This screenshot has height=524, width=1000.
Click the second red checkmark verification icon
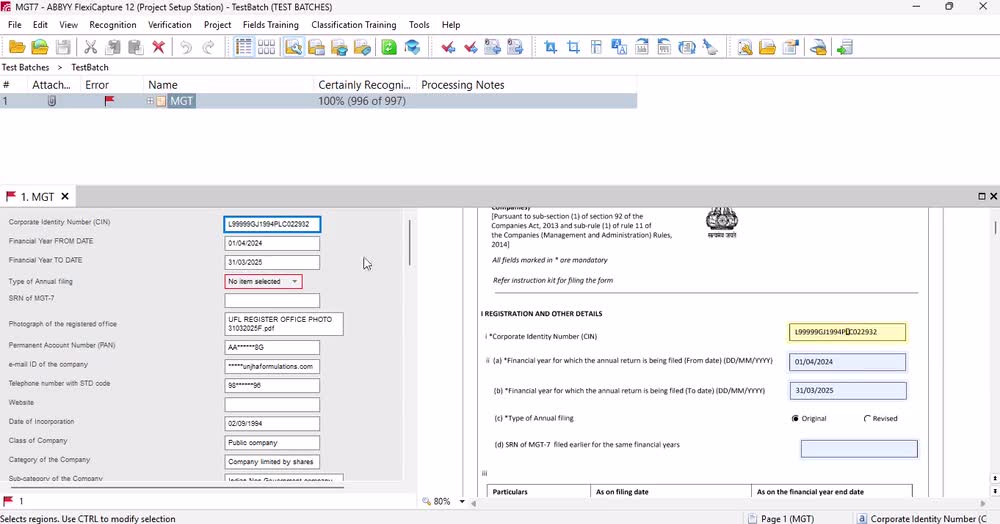click(x=470, y=47)
